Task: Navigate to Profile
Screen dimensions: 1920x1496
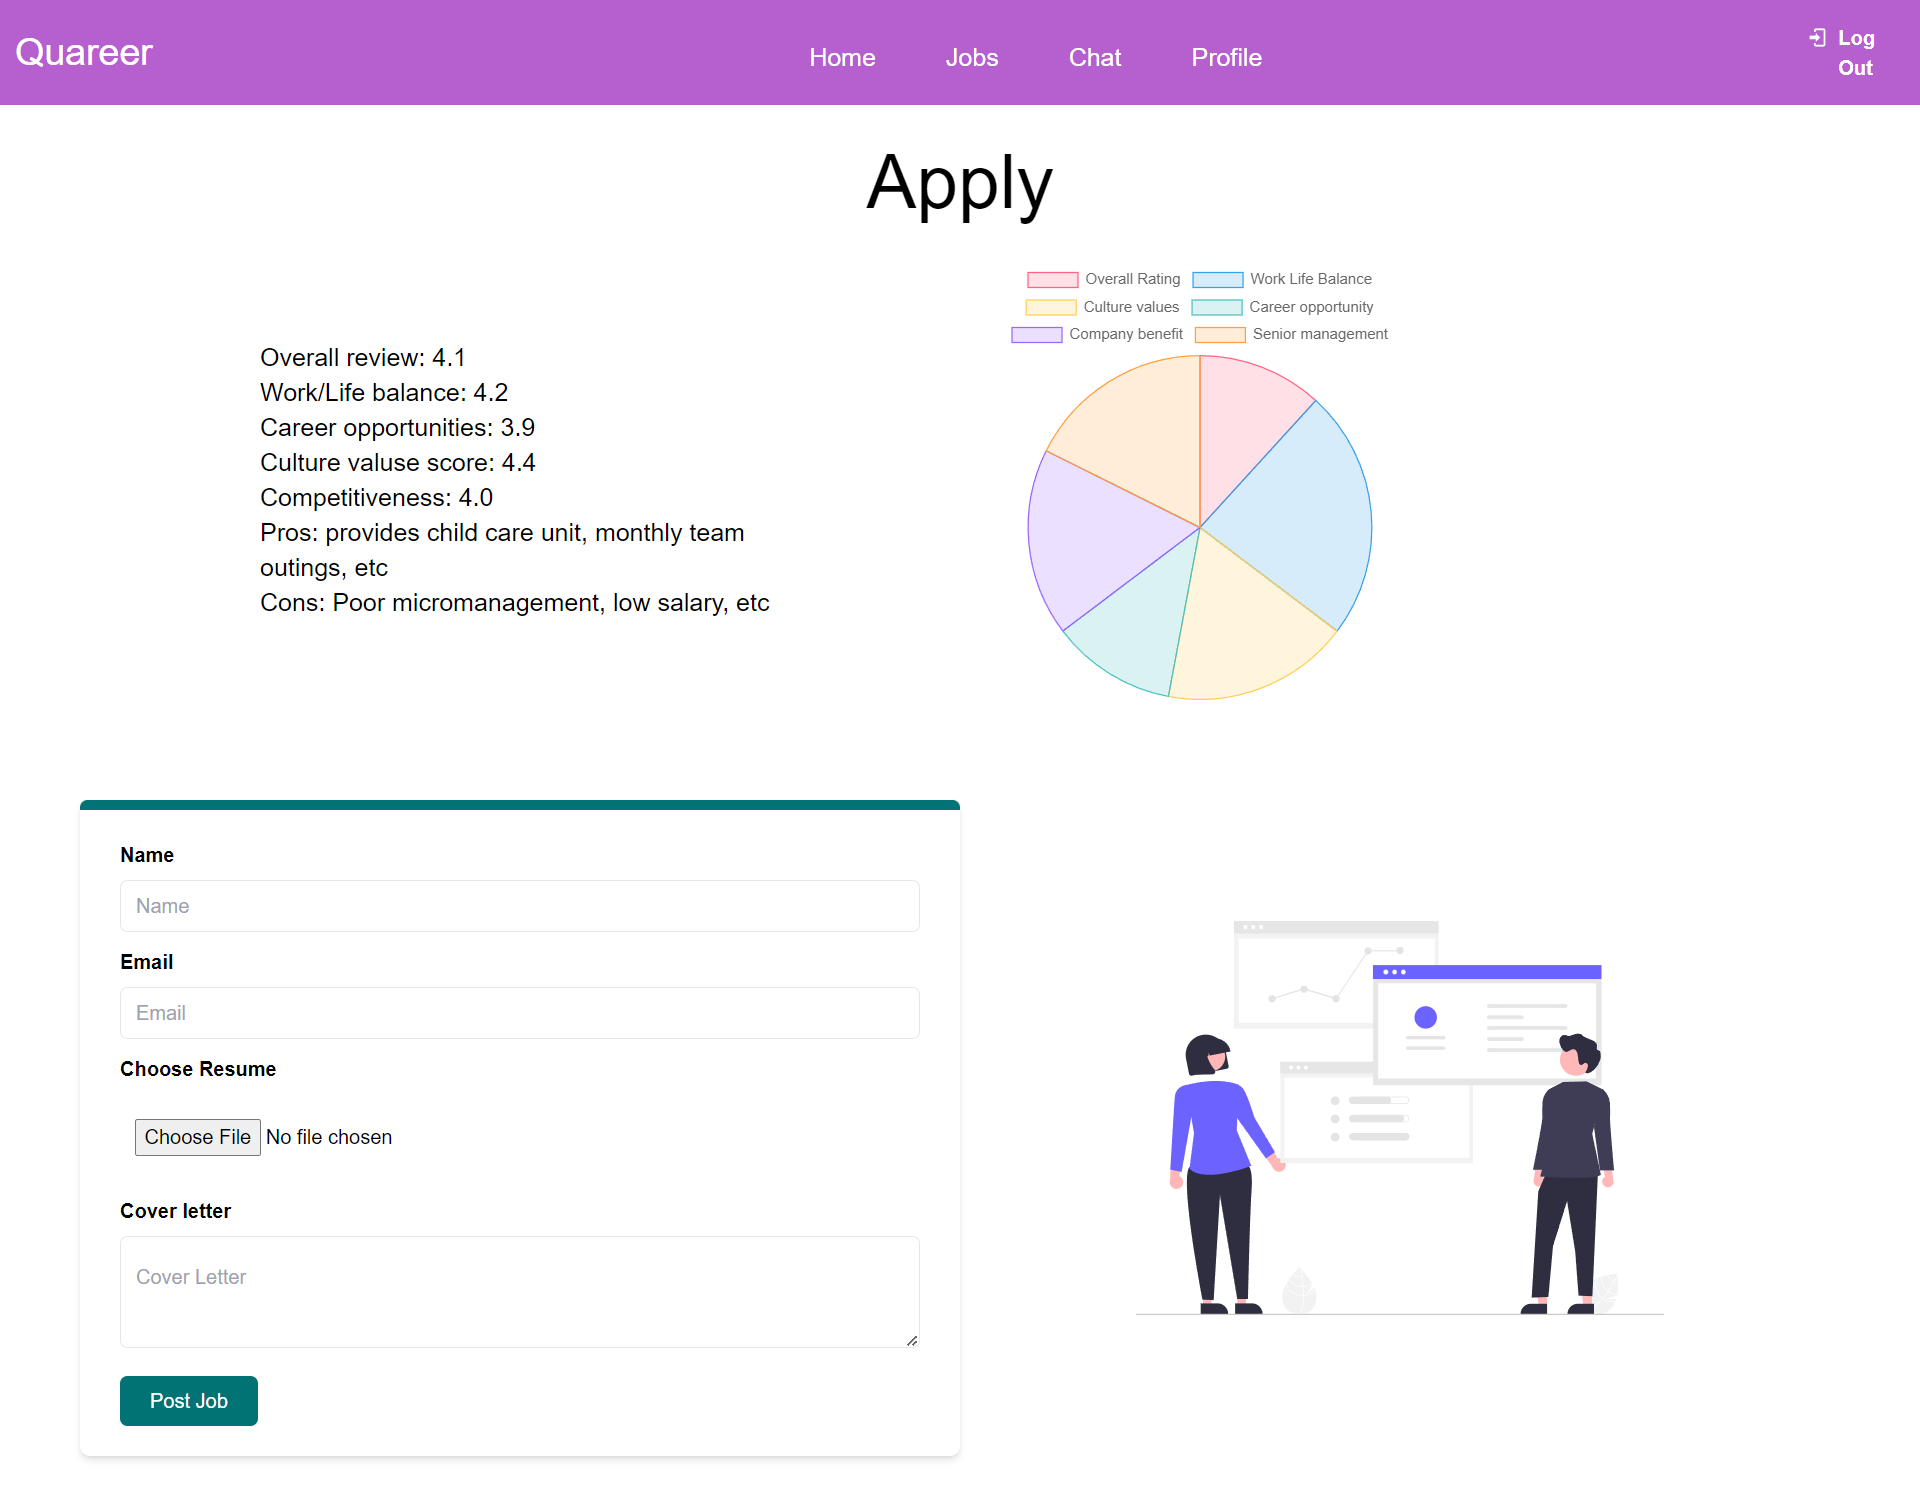Action: coord(1226,57)
